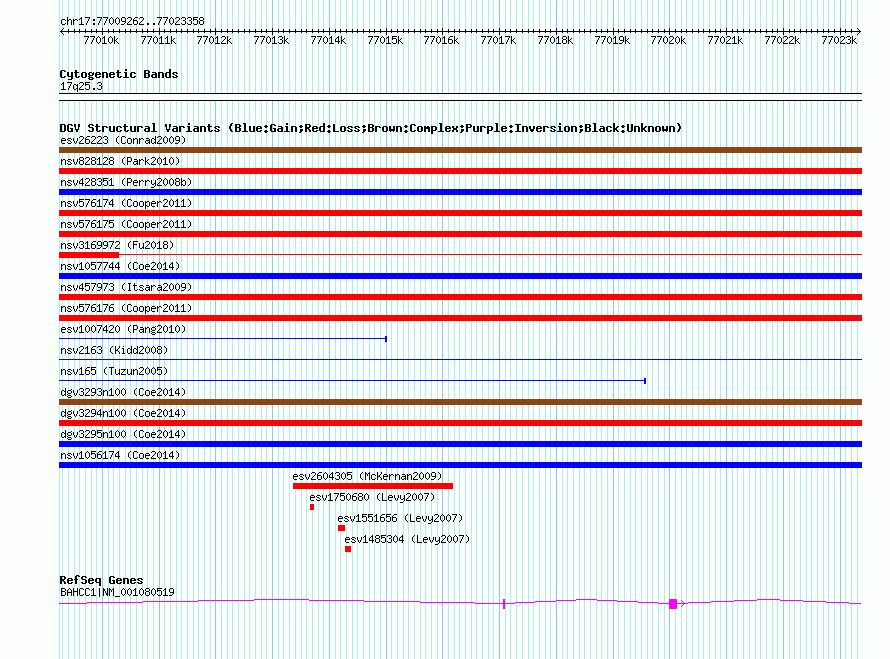Click the end cap of the nsv165 blue line
The width and height of the screenshot is (890, 659).
(x=645, y=381)
